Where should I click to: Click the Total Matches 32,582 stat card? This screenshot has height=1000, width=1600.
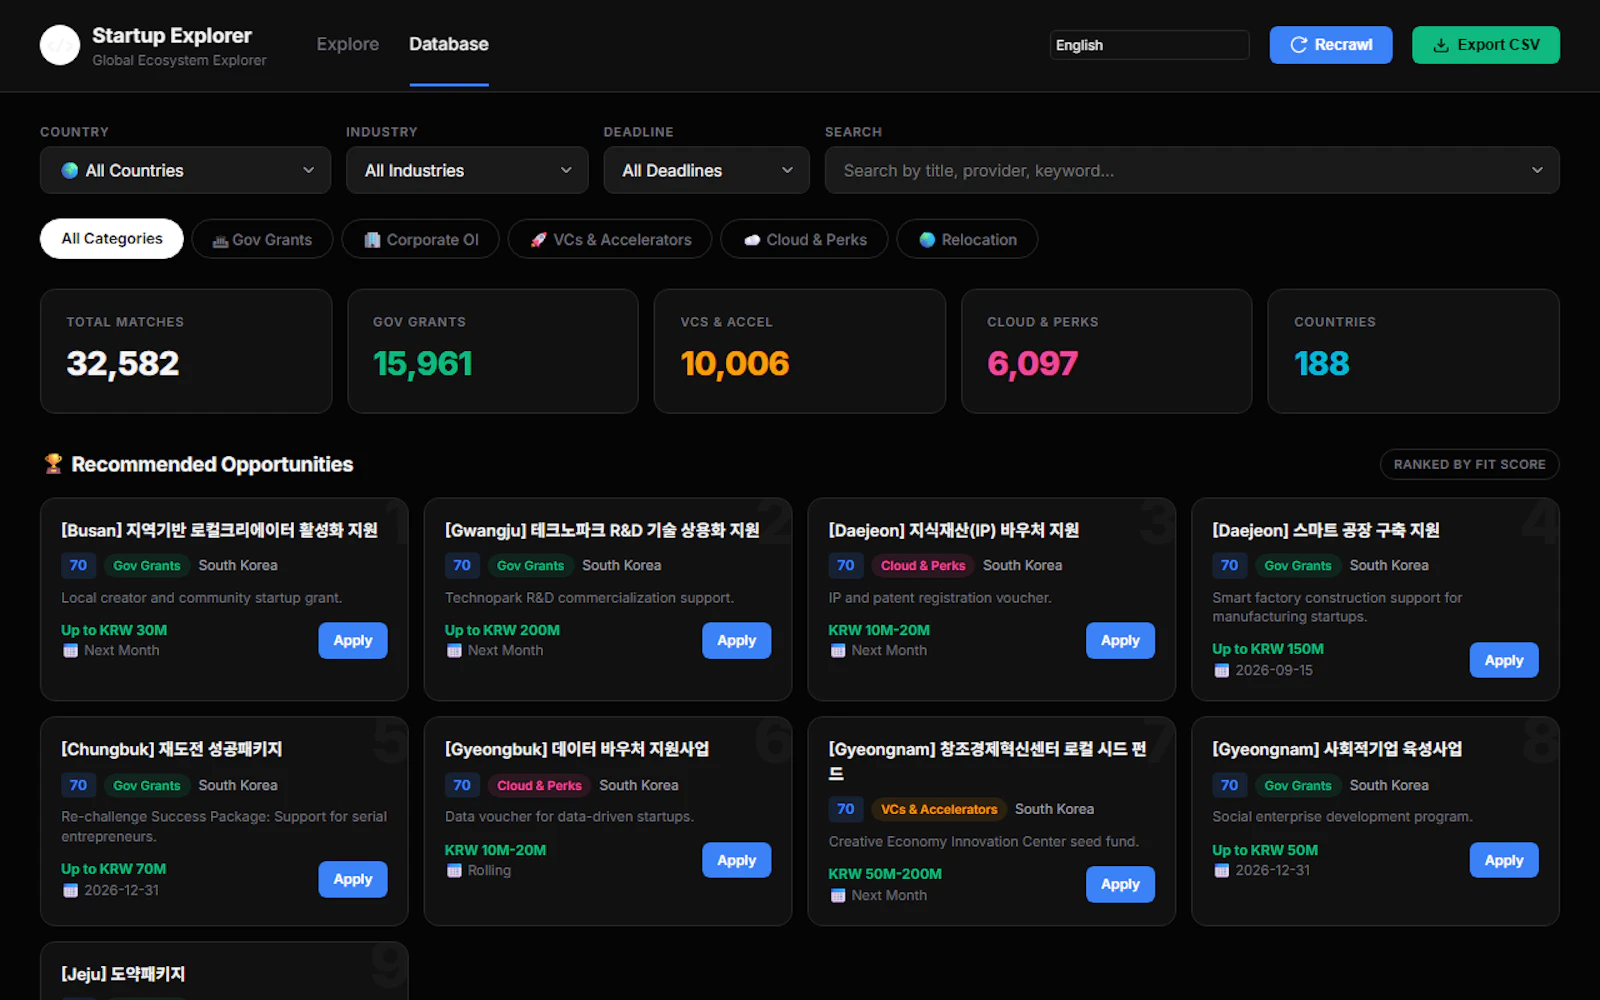point(186,351)
